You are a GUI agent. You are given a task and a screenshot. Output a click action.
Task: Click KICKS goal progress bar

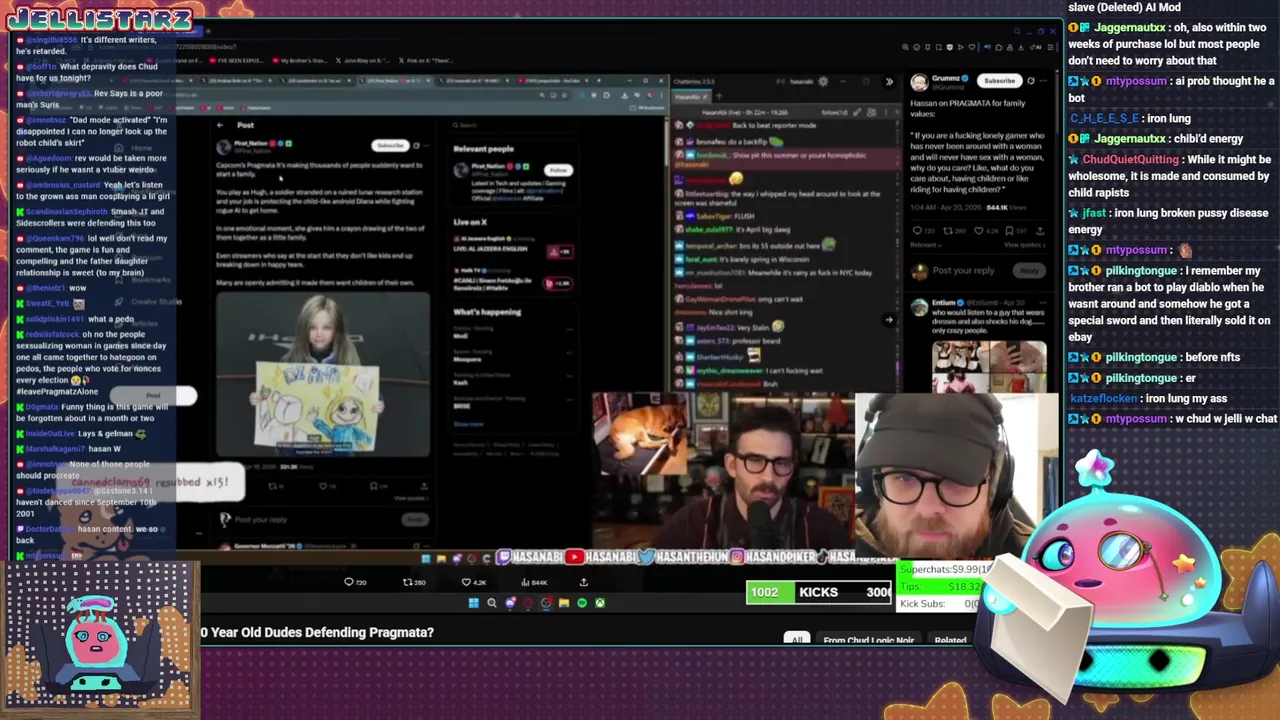[818, 592]
